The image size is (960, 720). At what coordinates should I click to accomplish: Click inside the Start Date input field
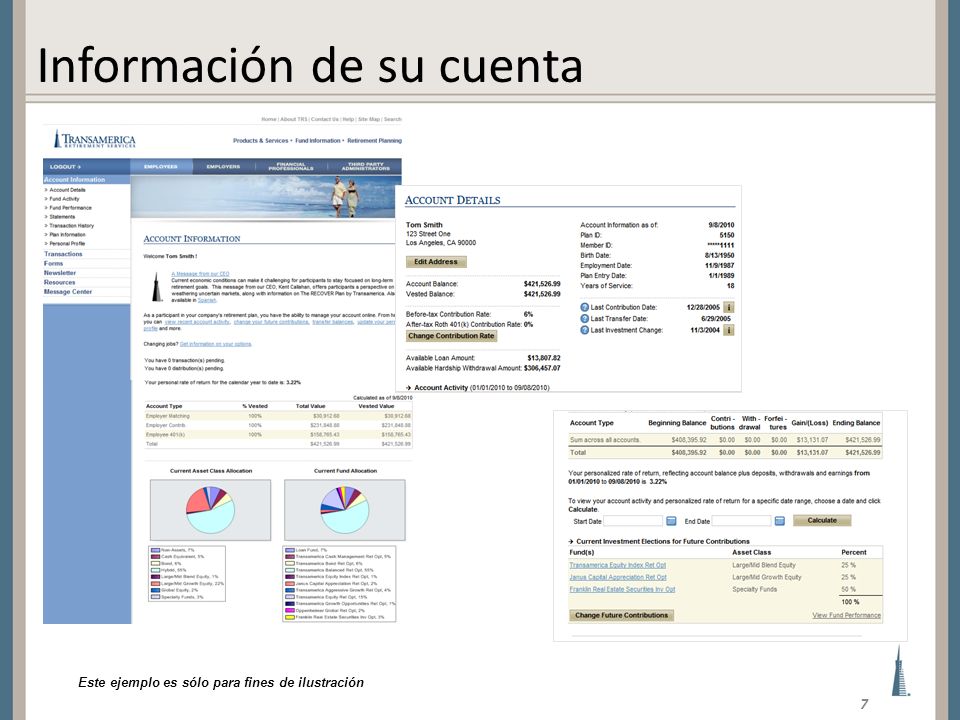coord(633,521)
